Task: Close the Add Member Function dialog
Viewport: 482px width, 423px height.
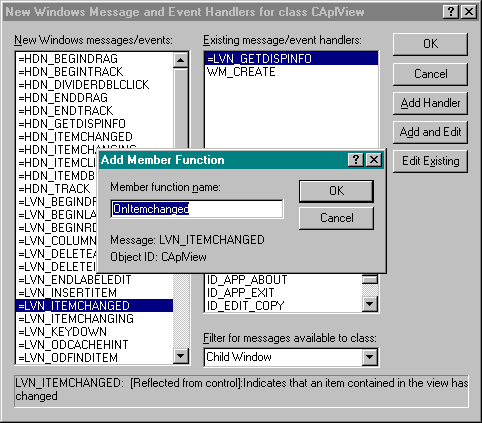Action: (374, 160)
